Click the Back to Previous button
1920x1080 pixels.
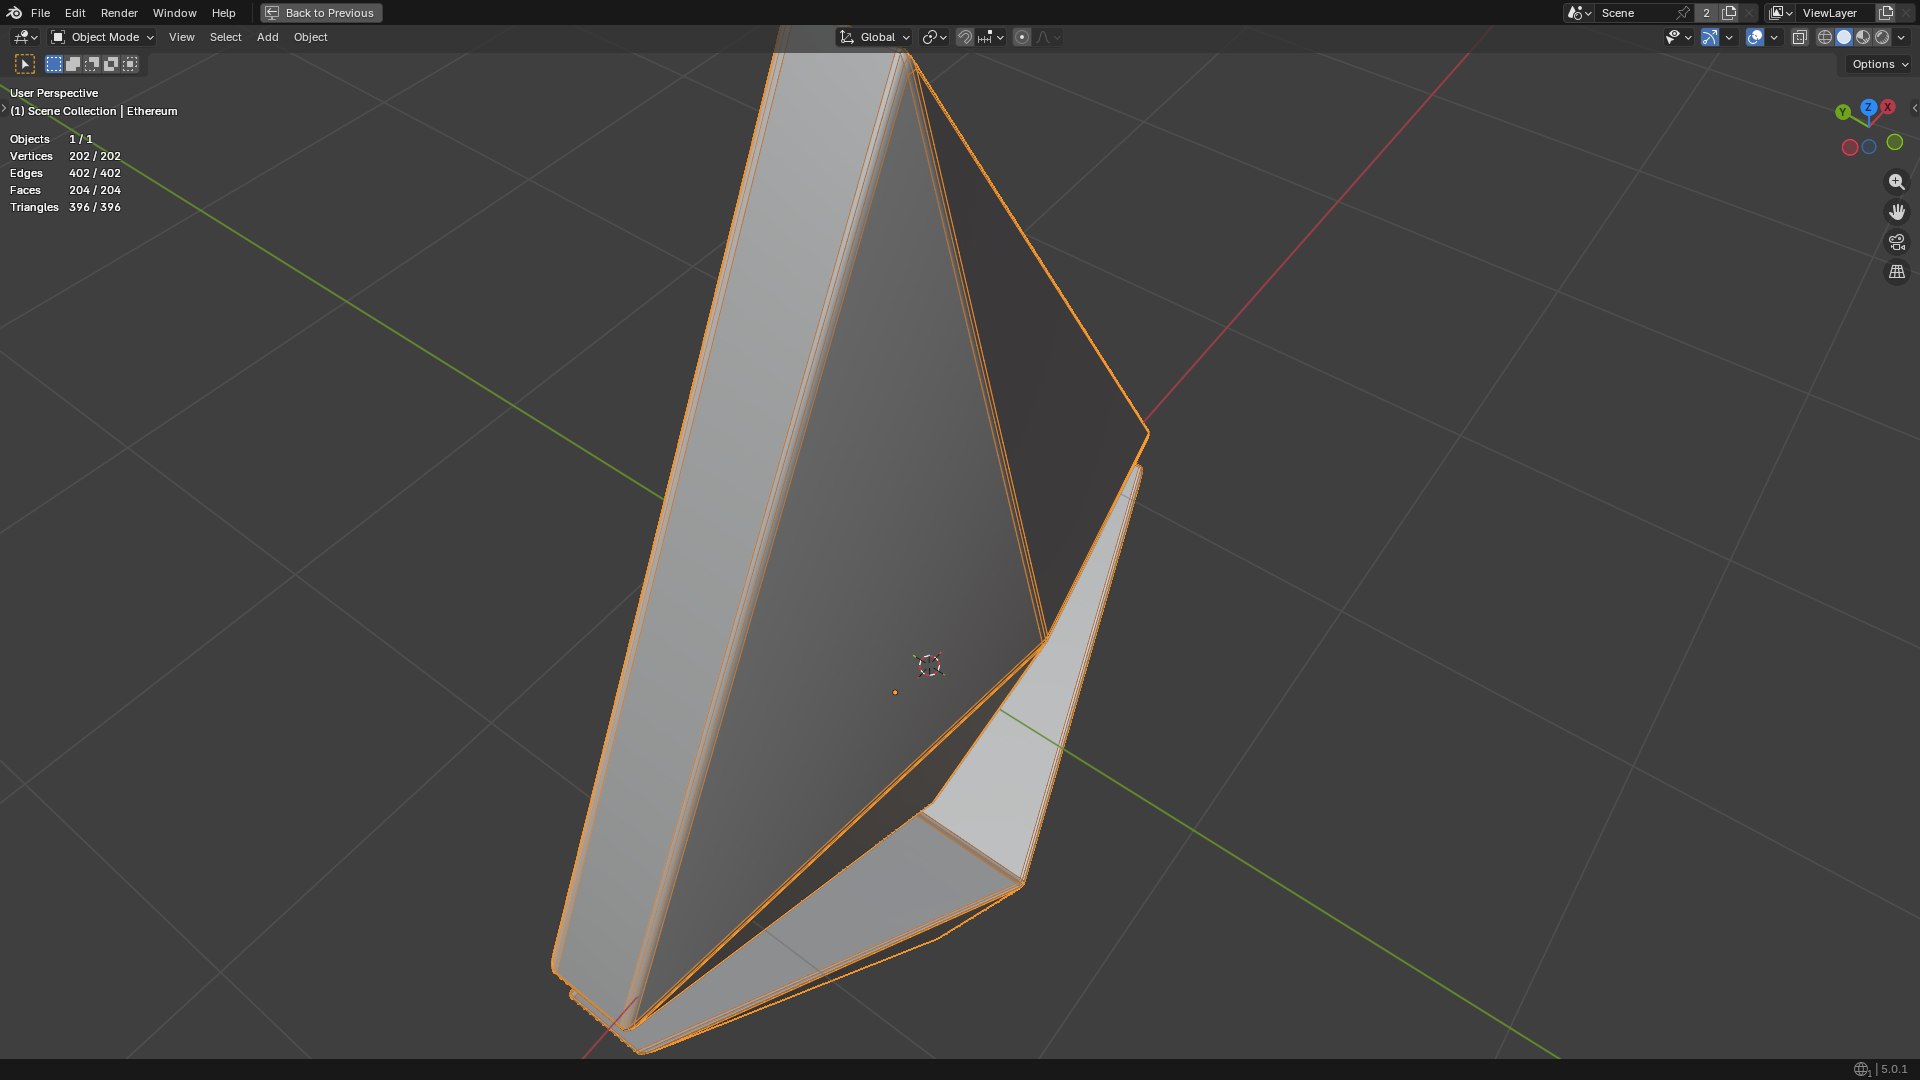click(321, 13)
